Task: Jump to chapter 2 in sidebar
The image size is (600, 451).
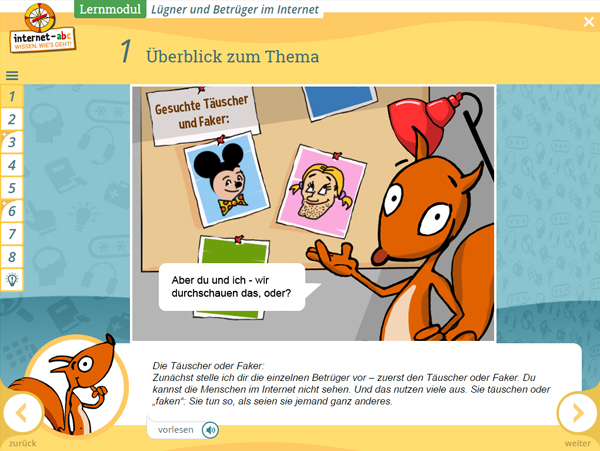Action: point(12,120)
